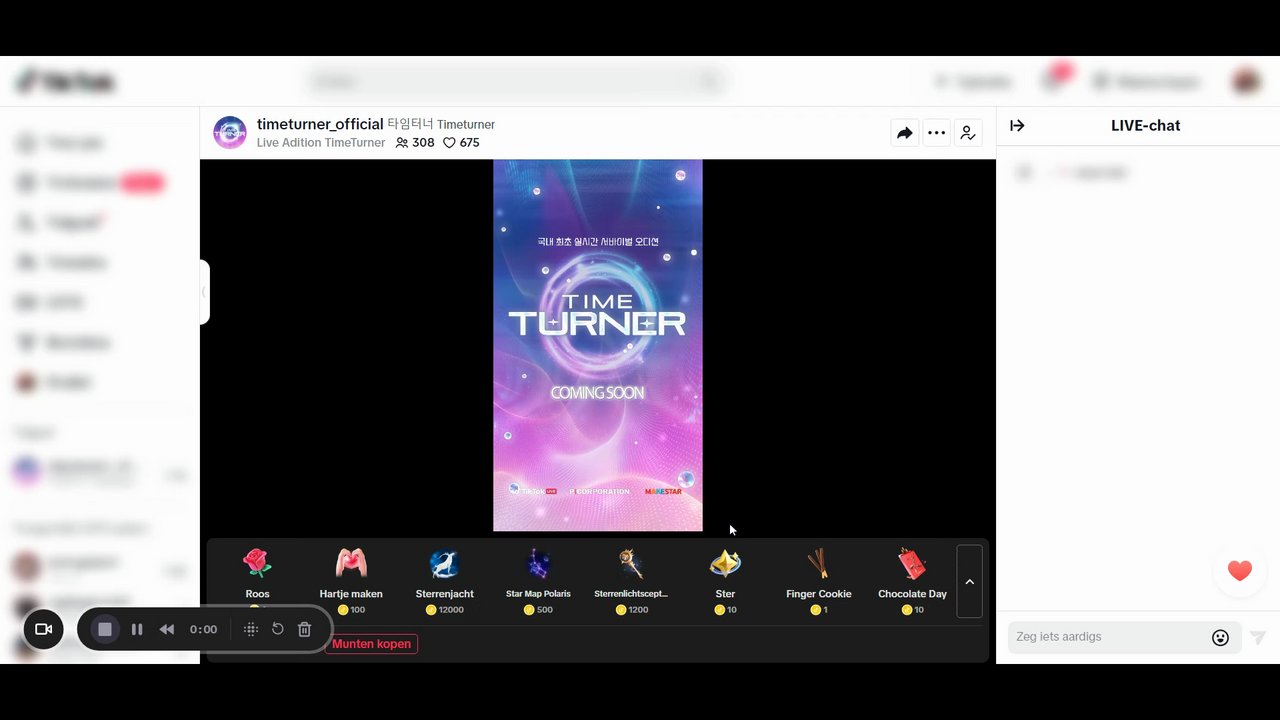Click the 12000 coin price
This screenshot has height=720, width=1280.
[445, 609]
